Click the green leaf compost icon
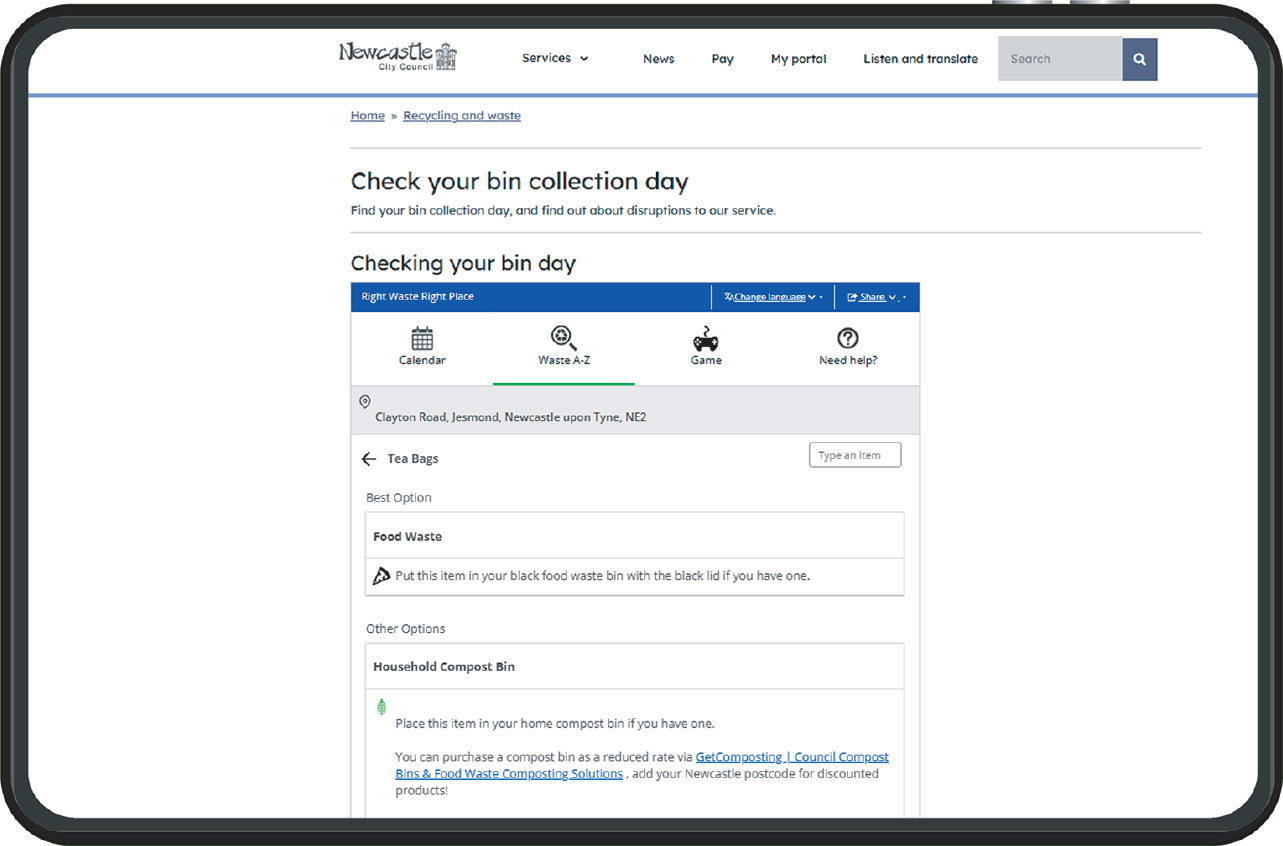The height and width of the screenshot is (846, 1283). click(x=381, y=707)
